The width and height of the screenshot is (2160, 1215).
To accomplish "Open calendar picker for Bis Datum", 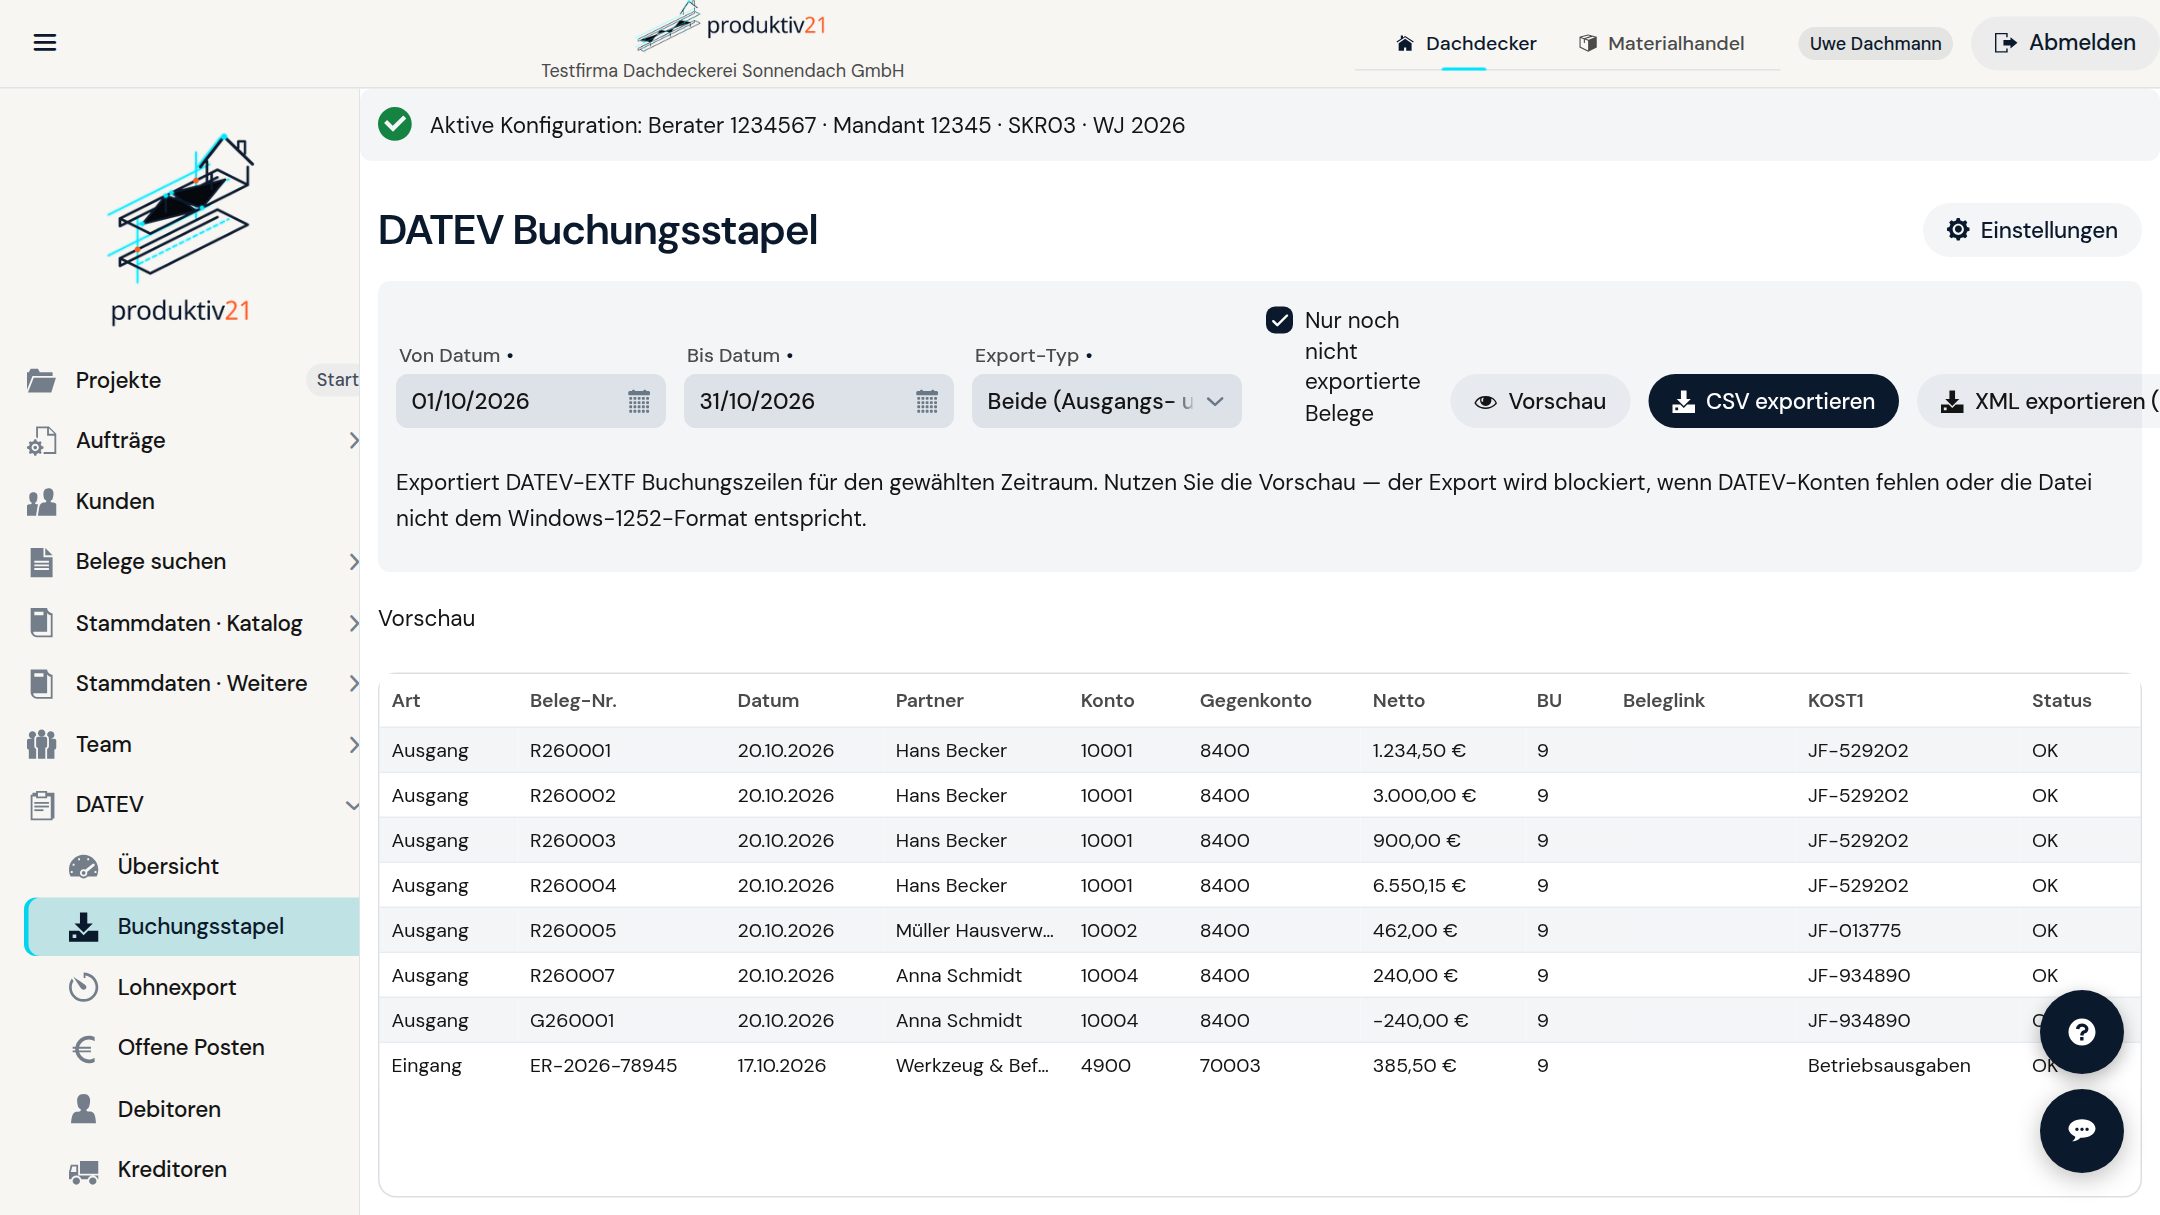I will [x=927, y=401].
